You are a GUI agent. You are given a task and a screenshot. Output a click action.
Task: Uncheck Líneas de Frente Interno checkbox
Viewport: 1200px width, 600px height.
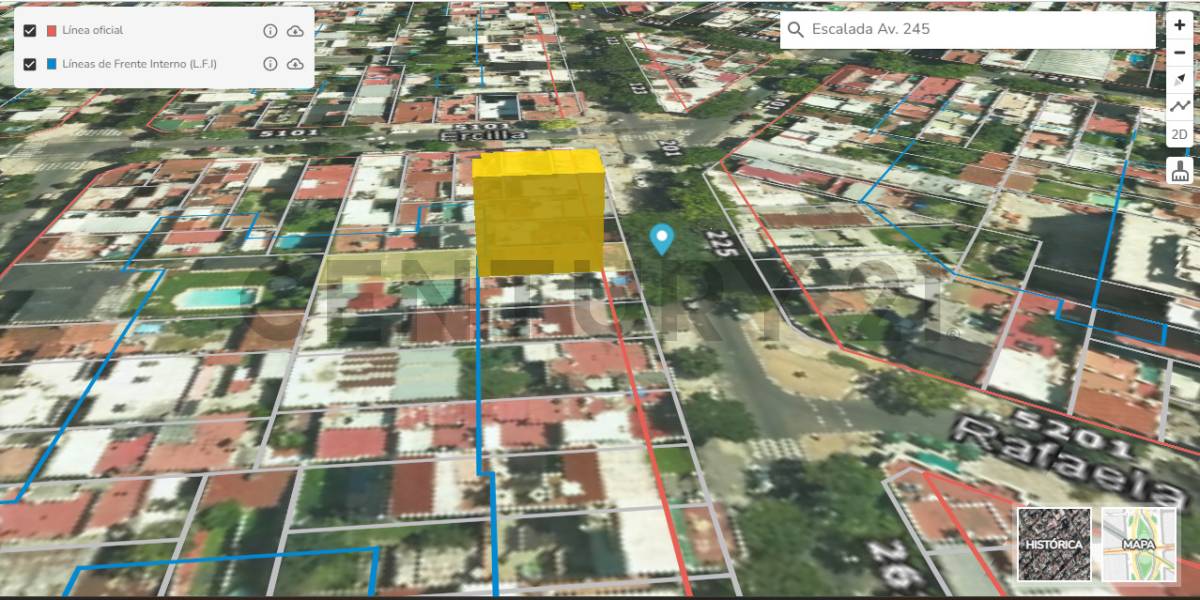coord(30,64)
